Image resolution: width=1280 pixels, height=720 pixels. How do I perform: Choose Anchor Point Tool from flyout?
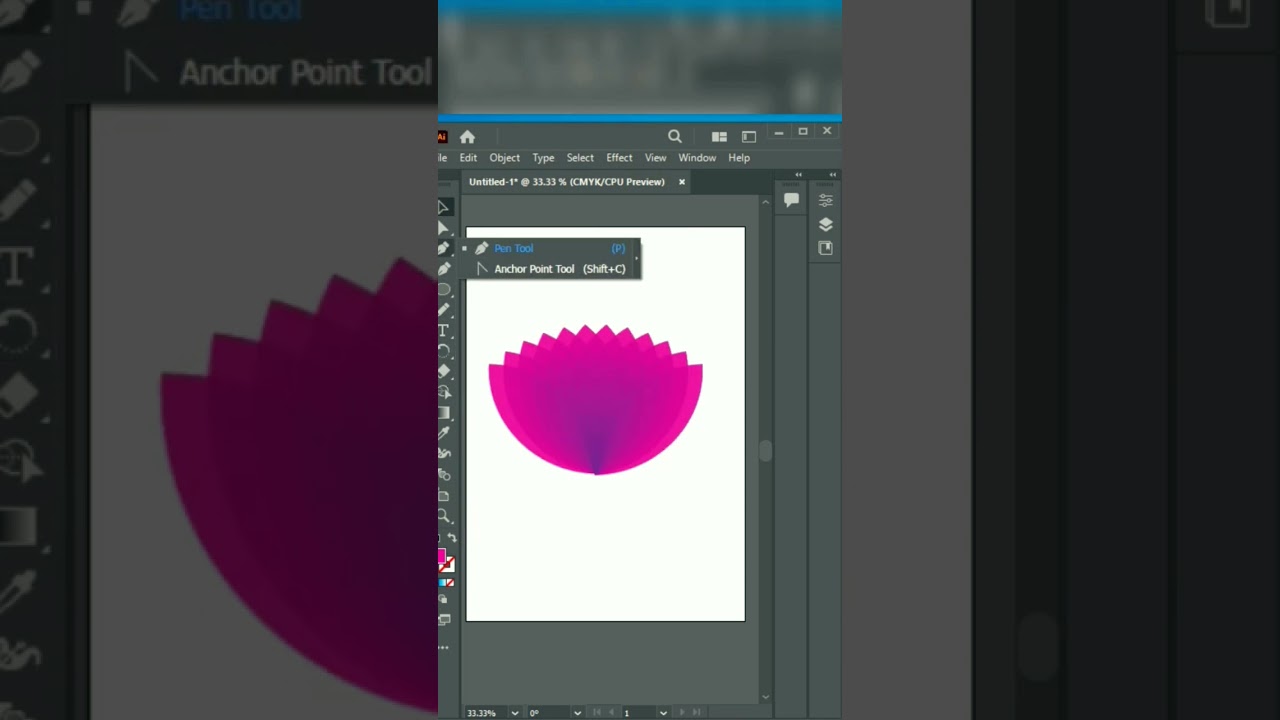pos(549,269)
